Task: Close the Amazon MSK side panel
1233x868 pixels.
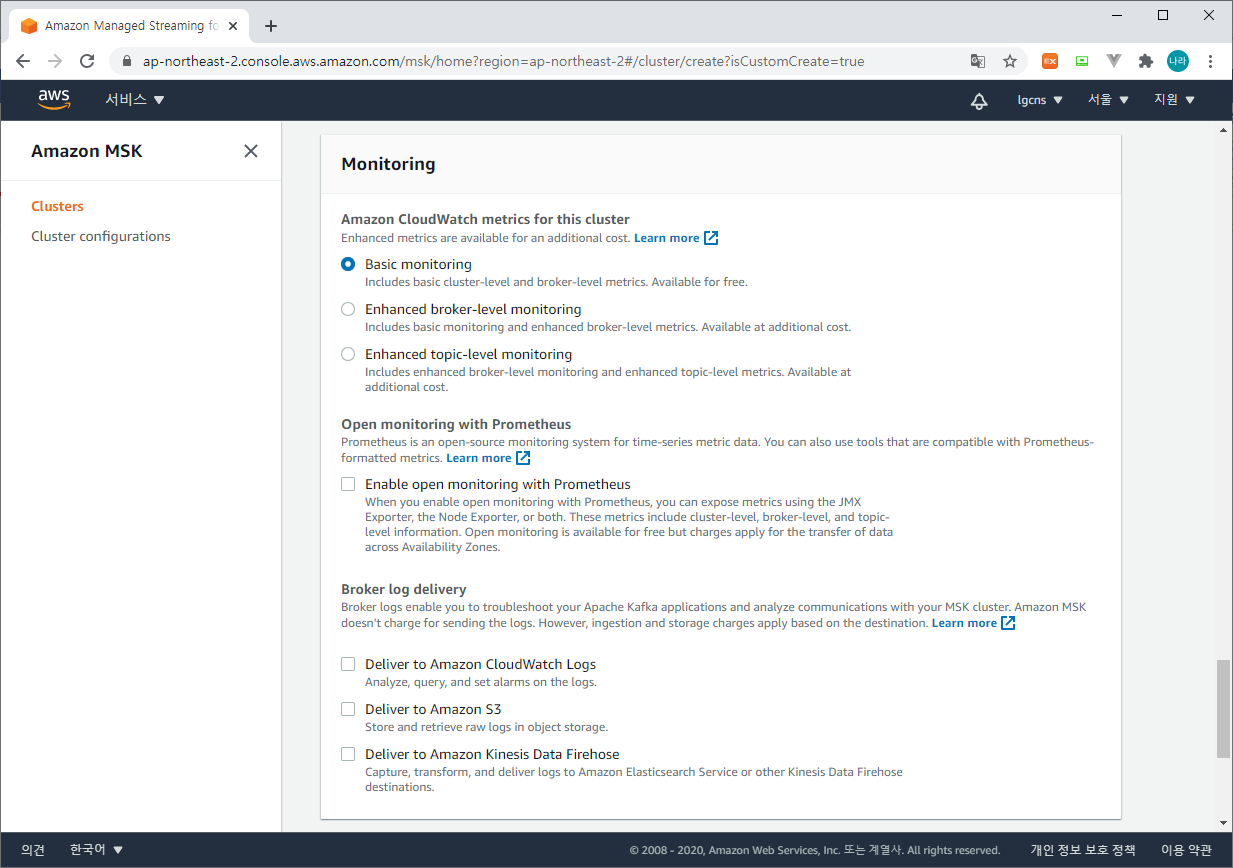Action: [x=251, y=151]
